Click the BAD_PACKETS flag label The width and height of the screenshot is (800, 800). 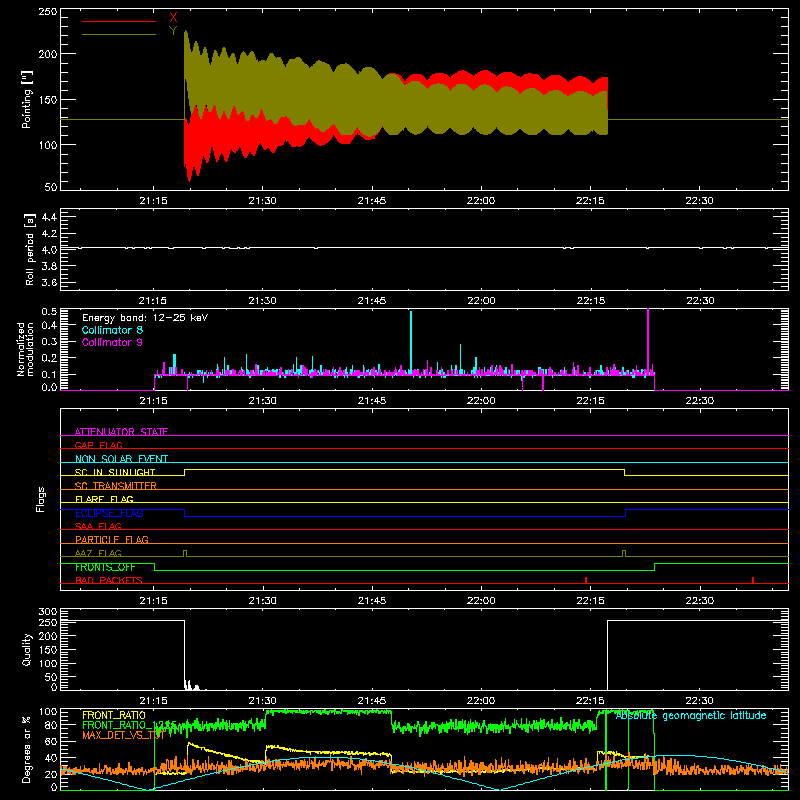109,580
